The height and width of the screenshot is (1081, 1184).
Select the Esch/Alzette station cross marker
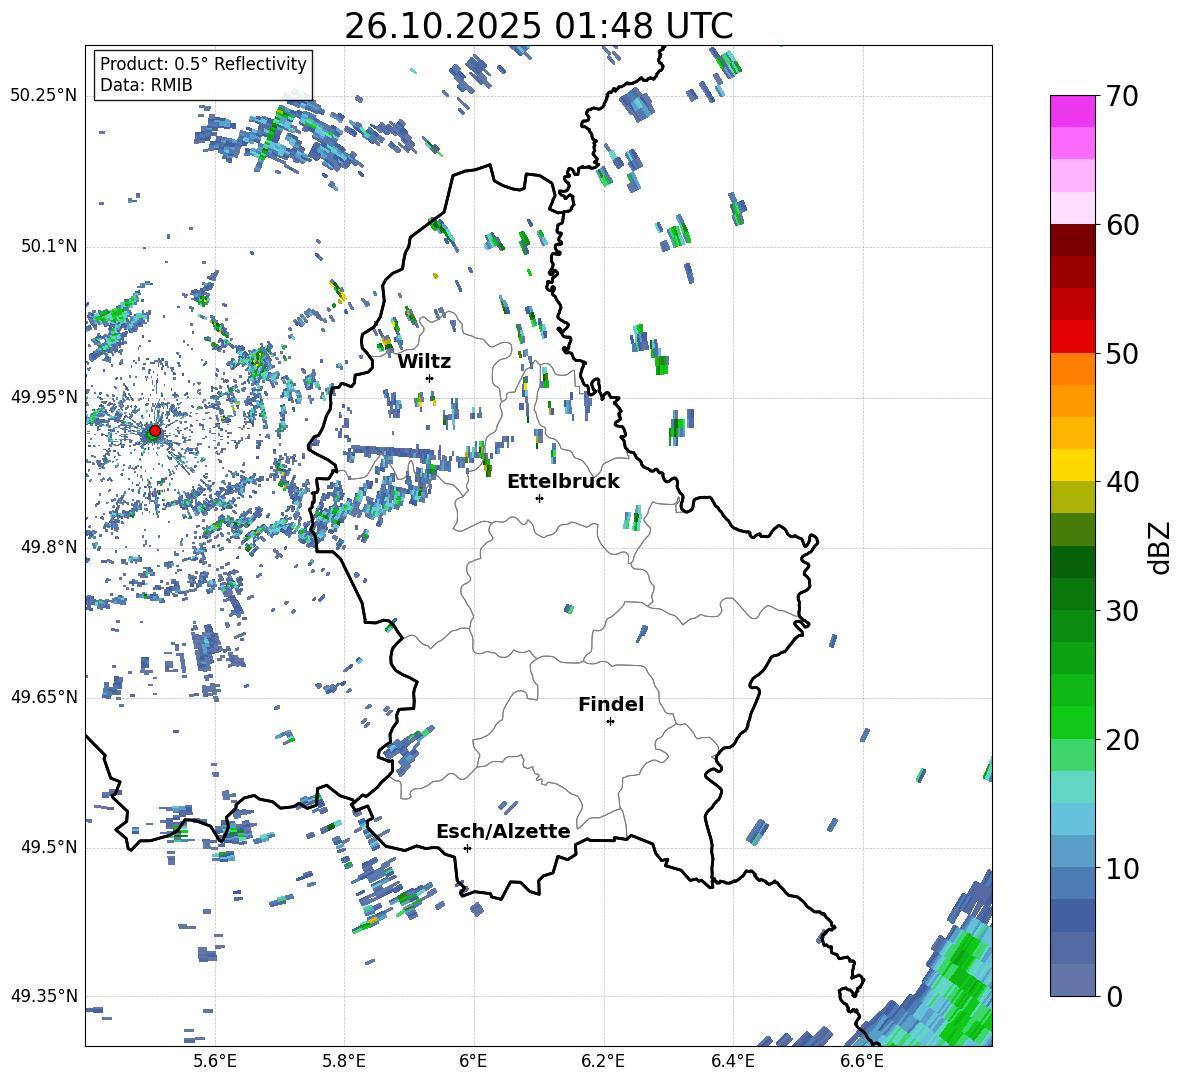467,848
